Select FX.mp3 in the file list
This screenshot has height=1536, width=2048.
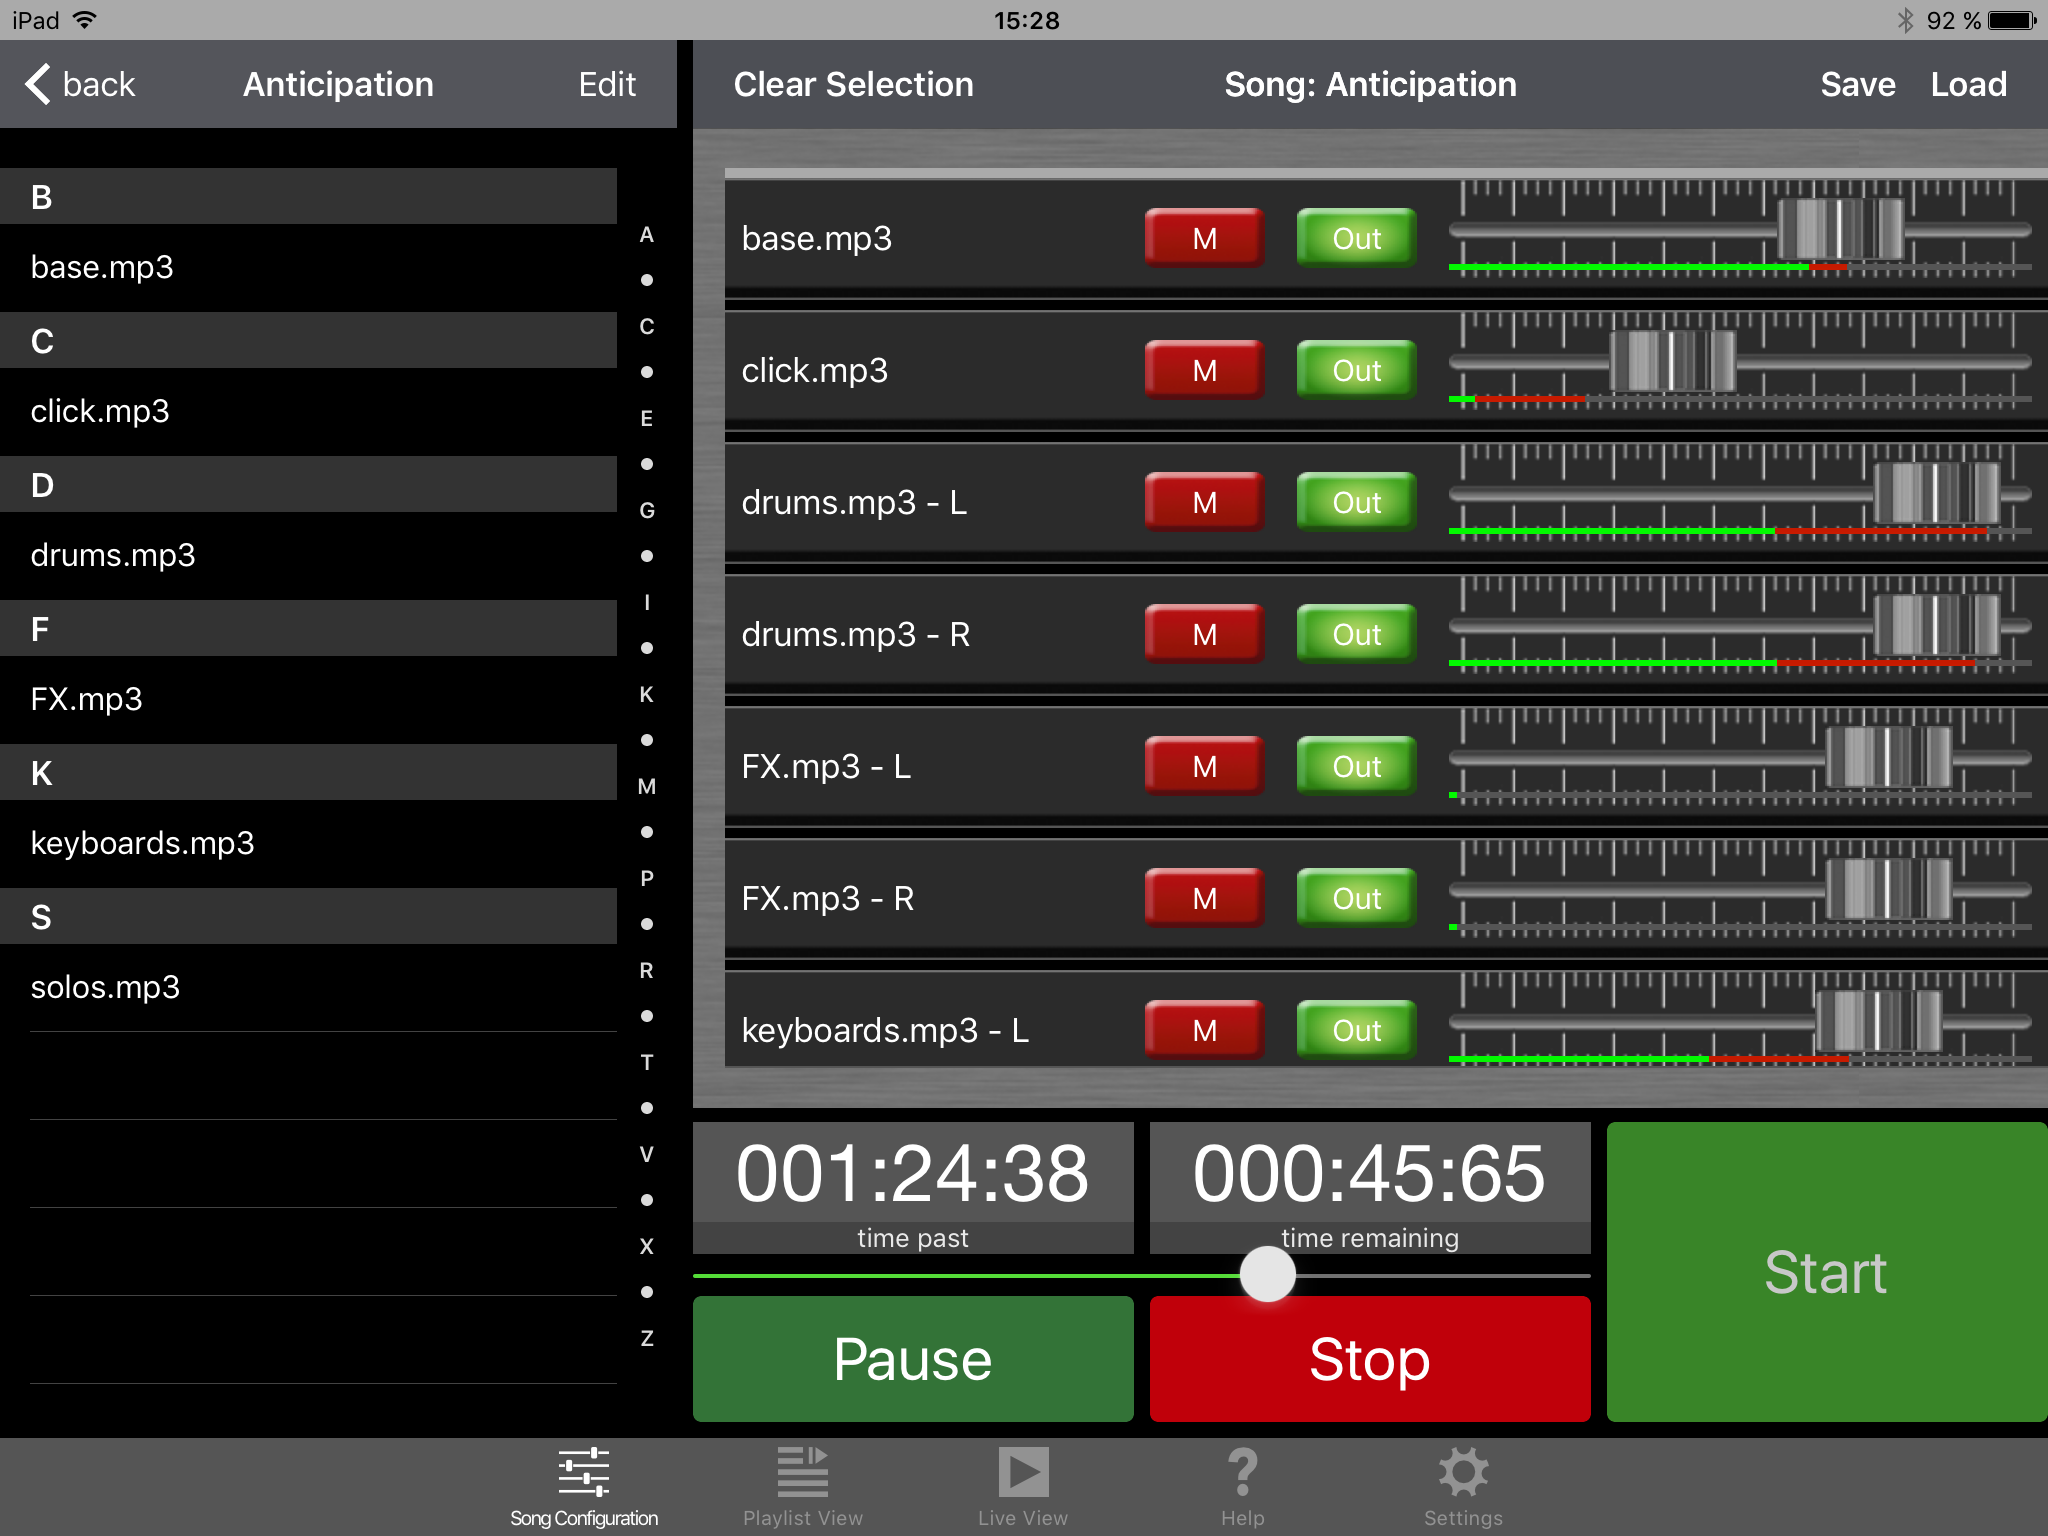click(308, 699)
